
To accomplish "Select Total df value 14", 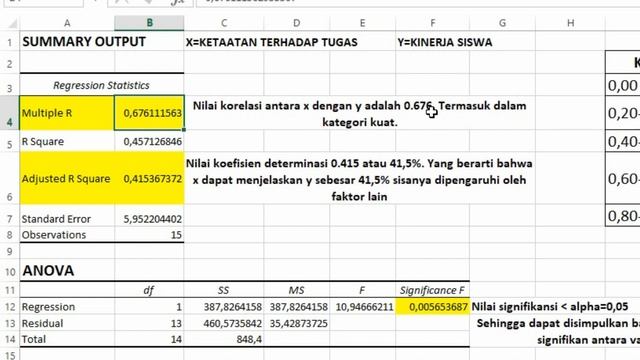I will [x=149, y=339].
